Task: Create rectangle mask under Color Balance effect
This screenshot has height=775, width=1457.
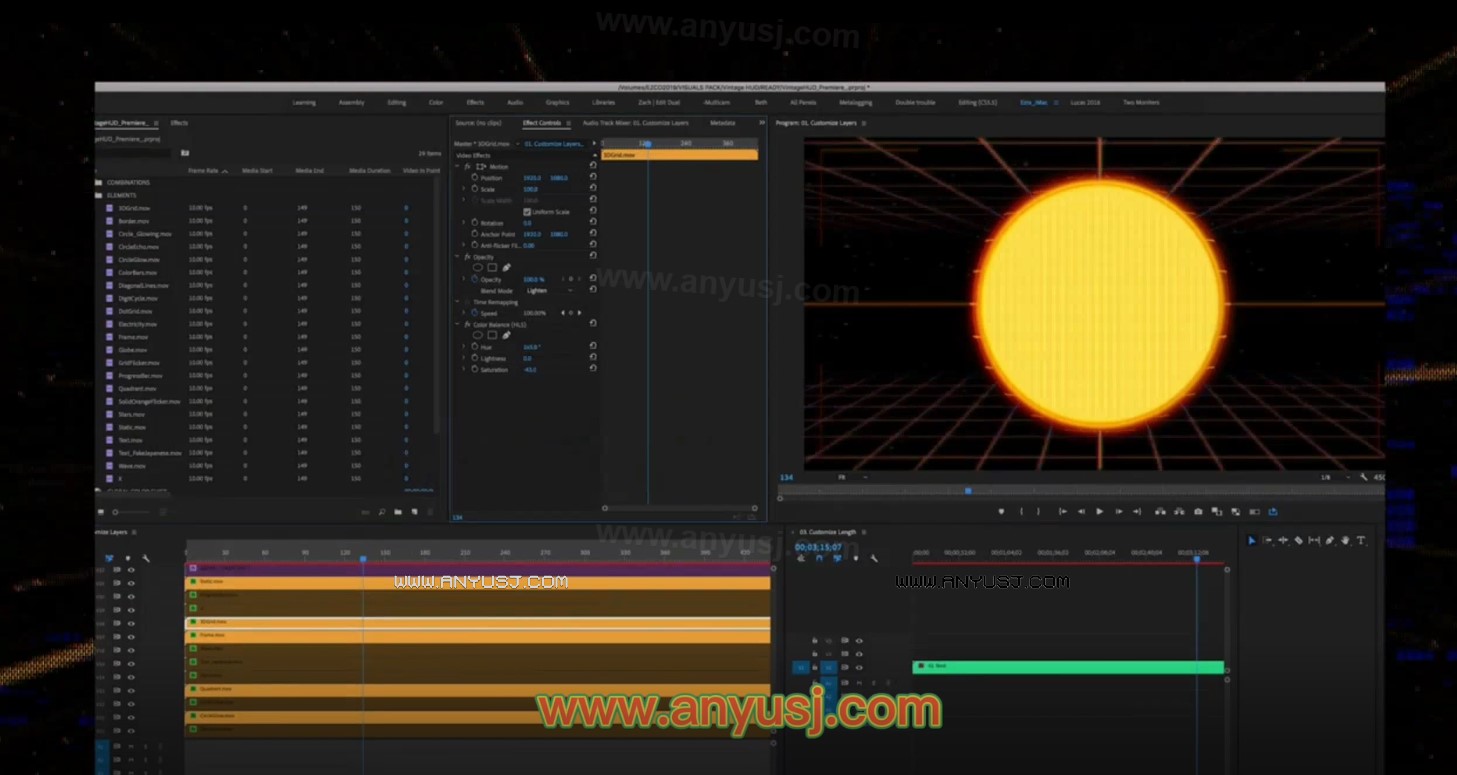Action: (x=492, y=335)
